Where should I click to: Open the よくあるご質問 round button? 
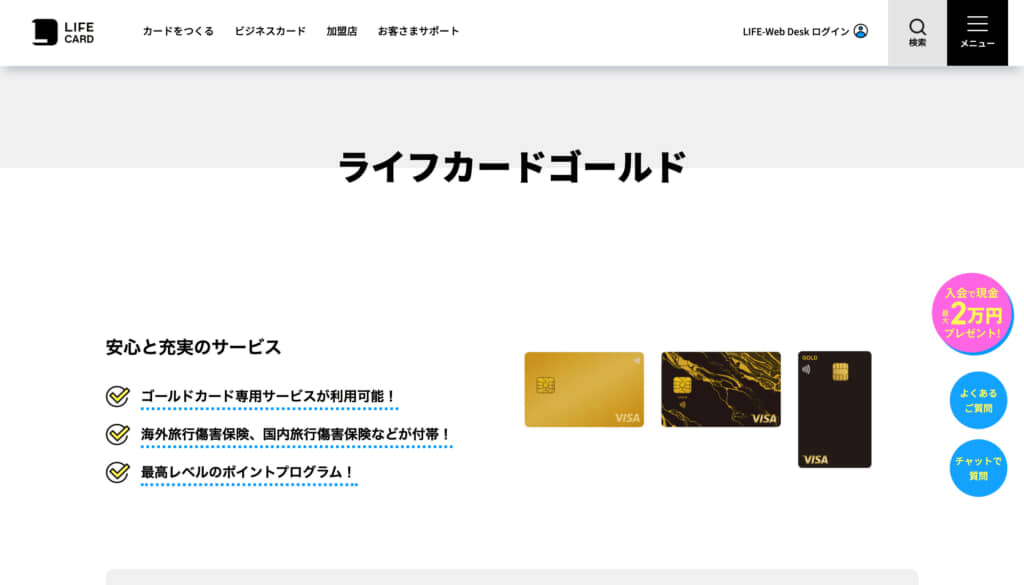pyautogui.click(x=978, y=400)
